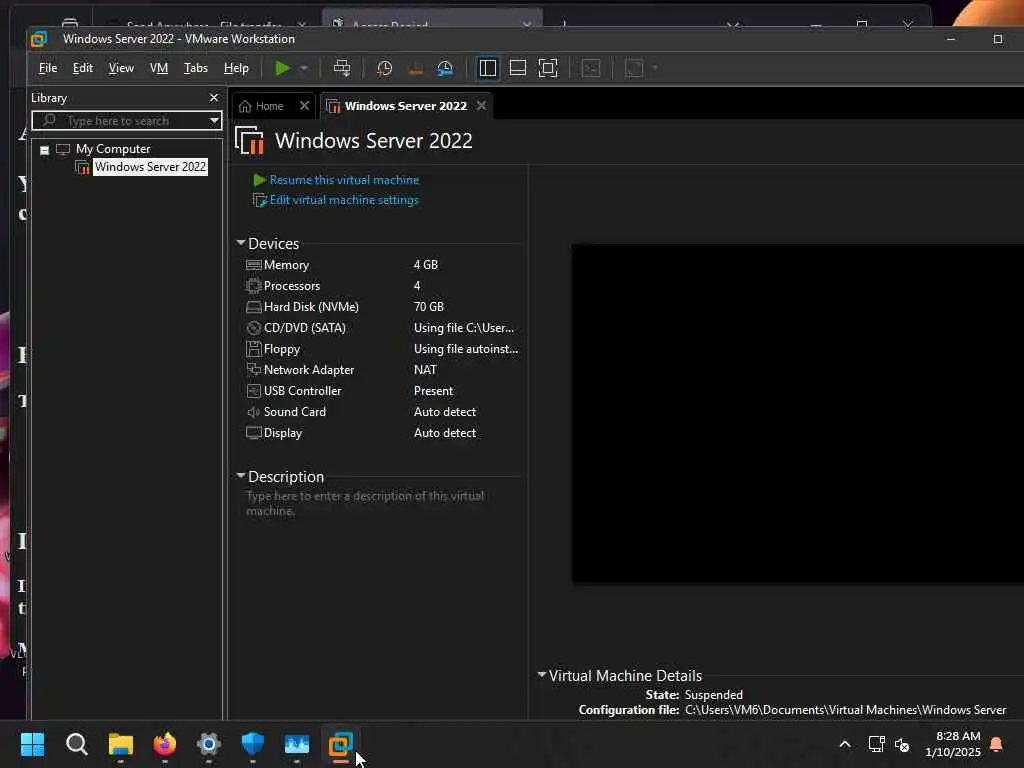Click the stretch guest display icon
This screenshot has height=768, width=1024.
click(x=634, y=68)
